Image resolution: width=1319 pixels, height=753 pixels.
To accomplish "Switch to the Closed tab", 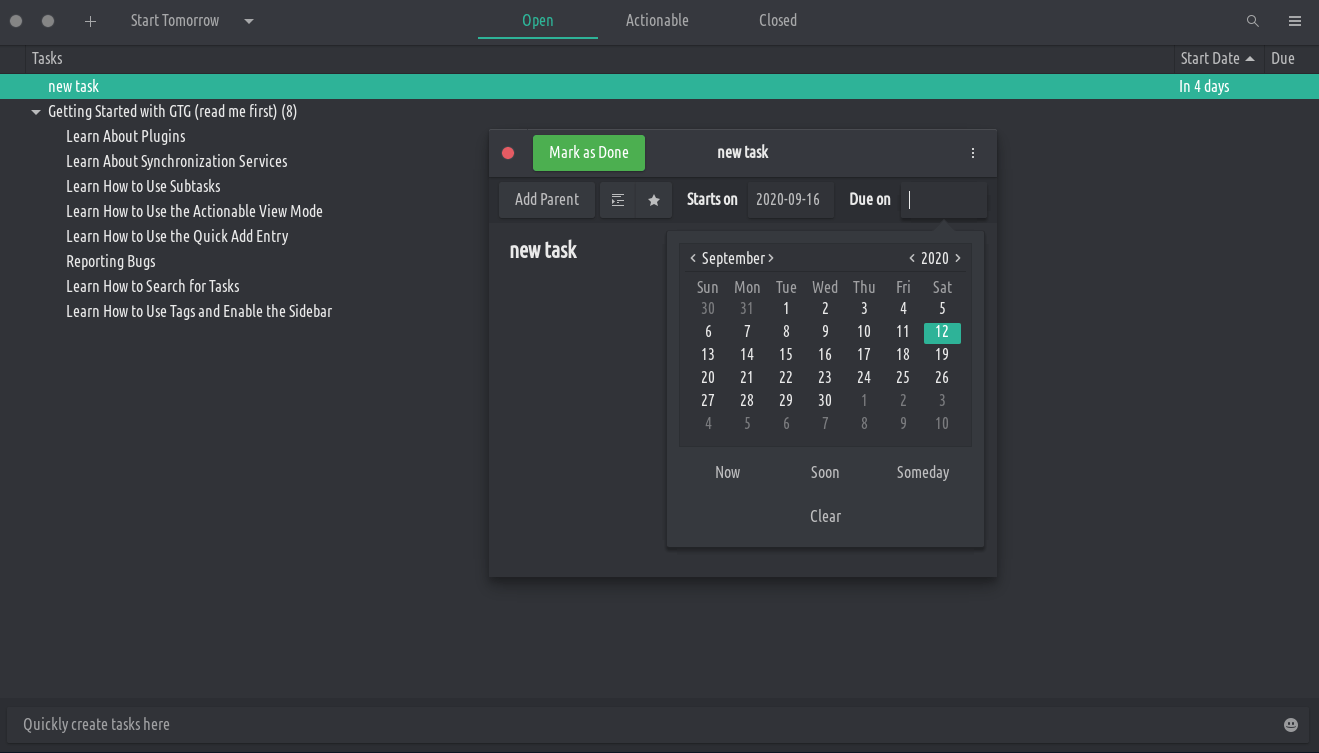I will click(x=778, y=21).
